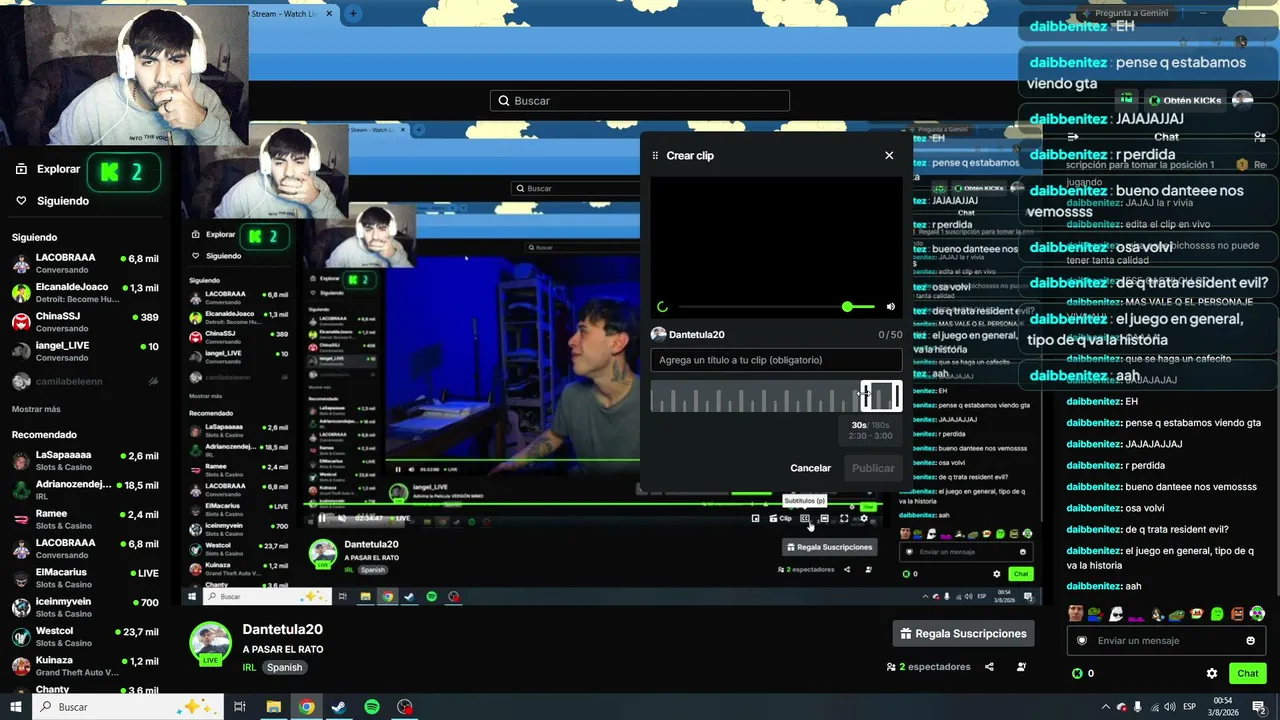The height and width of the screenshot is (720, 1280).
Task: Expand hidden system tray icons chevron
Action: (1106, 707)
